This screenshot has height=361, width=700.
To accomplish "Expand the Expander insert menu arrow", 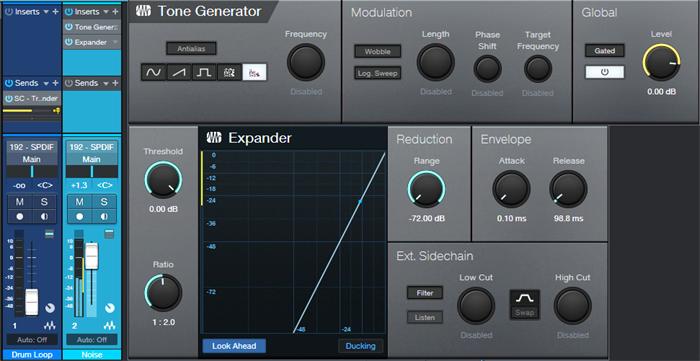I will click(x=115, y=43).
